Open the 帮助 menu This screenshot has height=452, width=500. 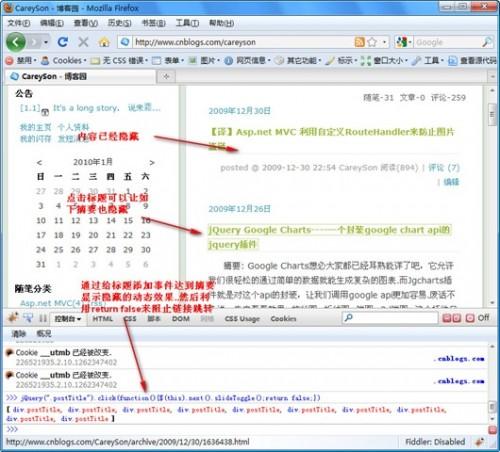click(x=221, y=23)
